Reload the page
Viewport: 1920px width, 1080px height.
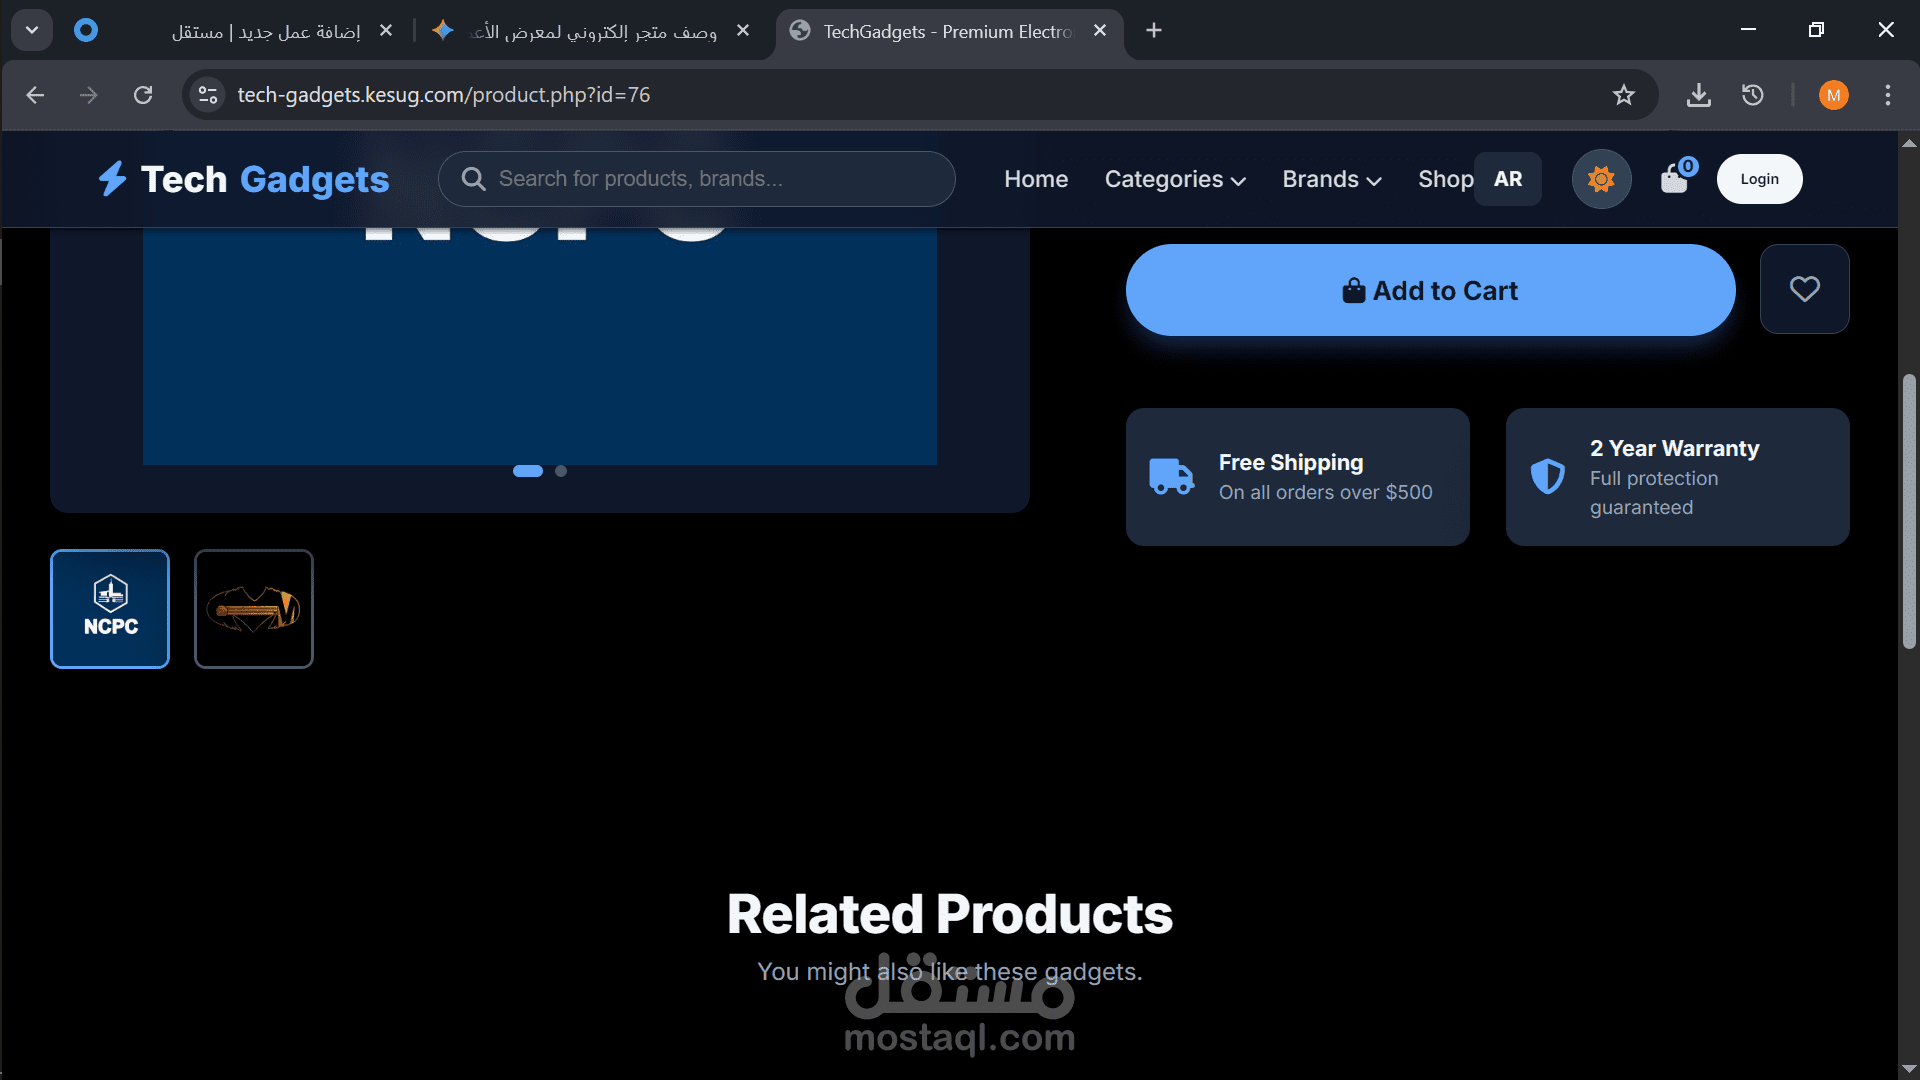[143, 95]
